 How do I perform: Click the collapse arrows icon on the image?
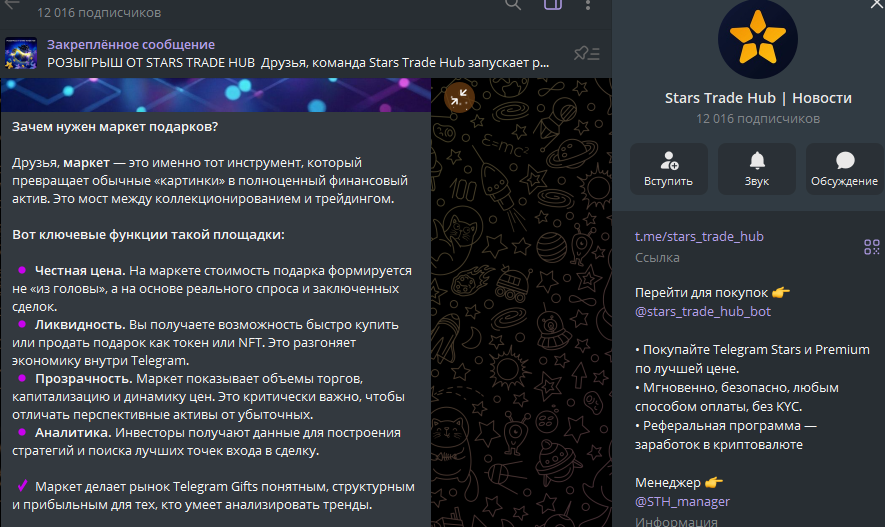459,97
